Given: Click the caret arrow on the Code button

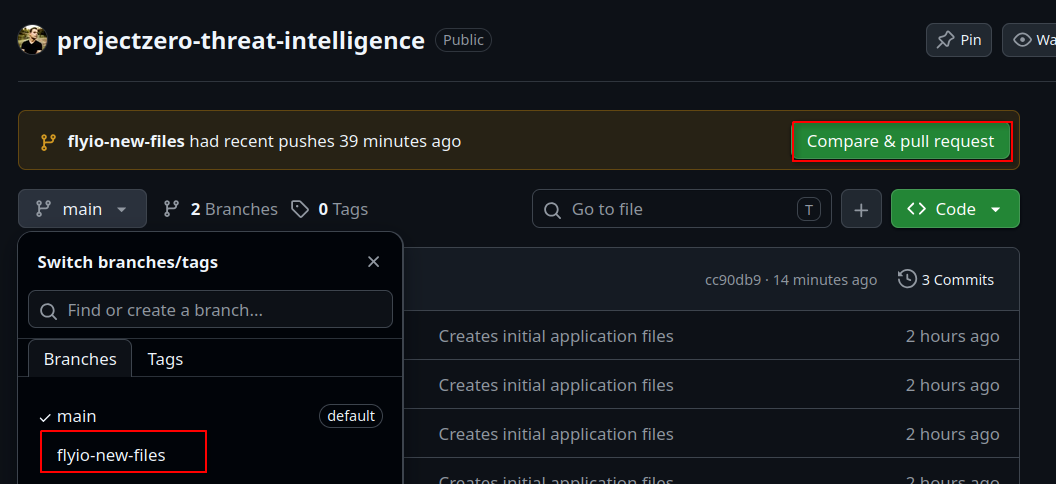Looking at the screenshot, I should coord(995,209).
